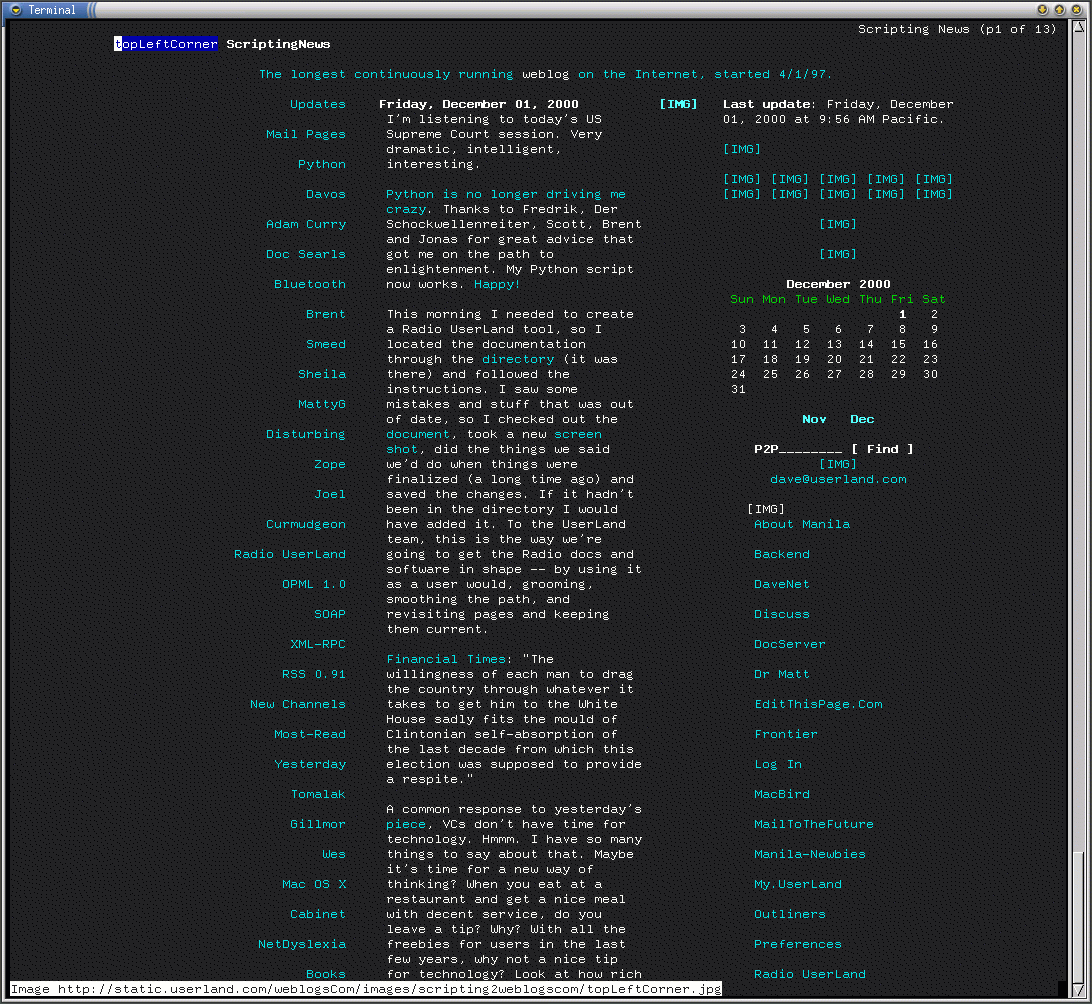This screenshot has width=1092, height=1004.
Task: Select the highlighted topLeftCorner image link
Action: (165, 44)
